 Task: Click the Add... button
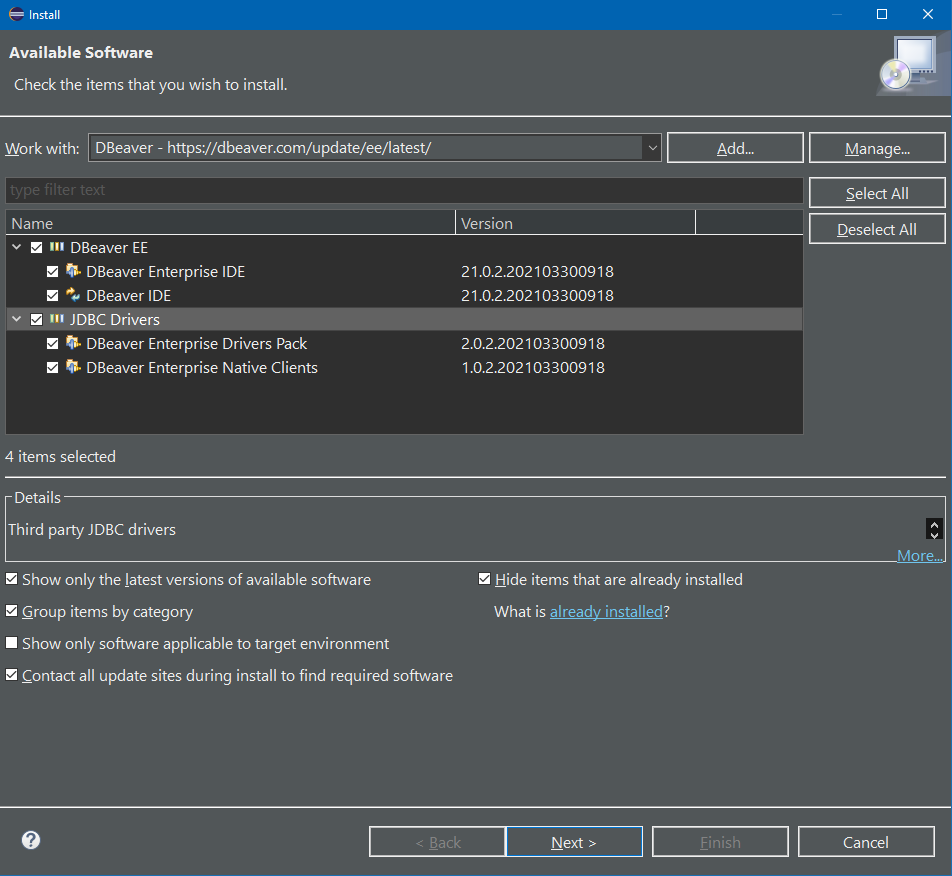tap(735, 148)
